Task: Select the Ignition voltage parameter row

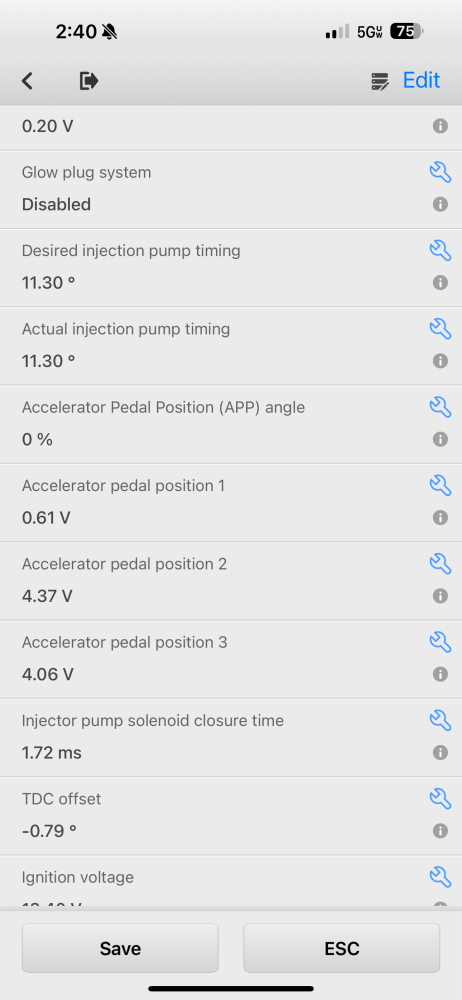Action: [x=231, y=883]
